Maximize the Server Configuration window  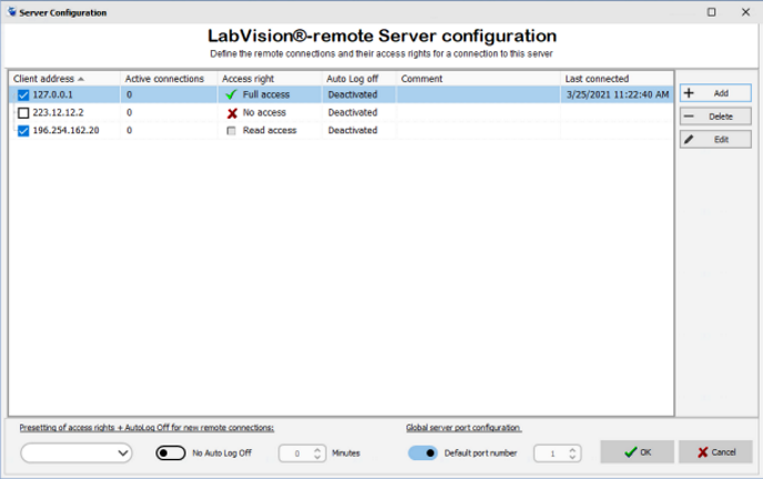pos(711,12)
